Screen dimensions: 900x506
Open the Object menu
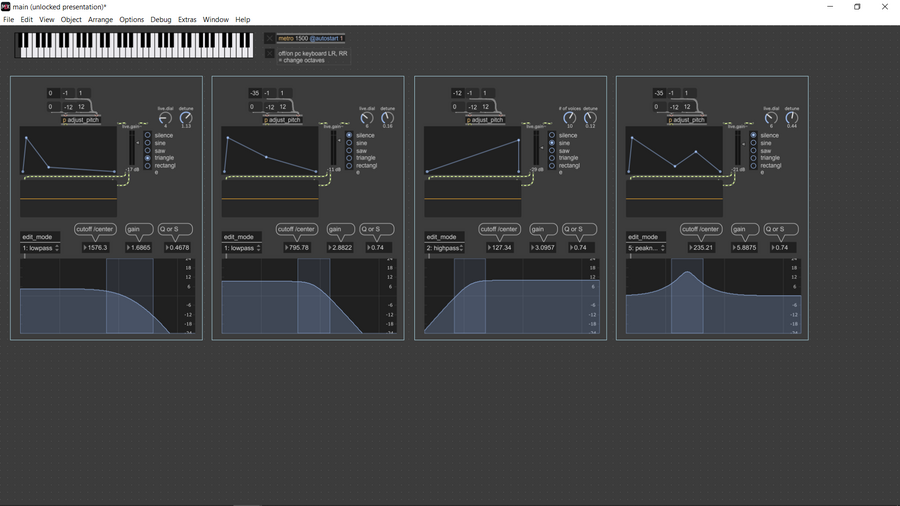[71, 20]
